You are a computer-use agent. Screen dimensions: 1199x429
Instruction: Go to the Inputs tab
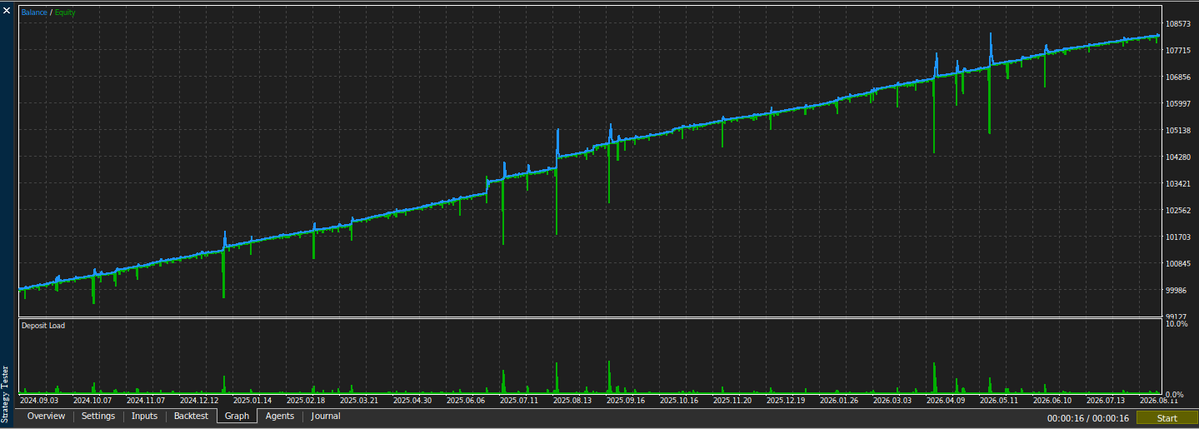pos(145,417)
